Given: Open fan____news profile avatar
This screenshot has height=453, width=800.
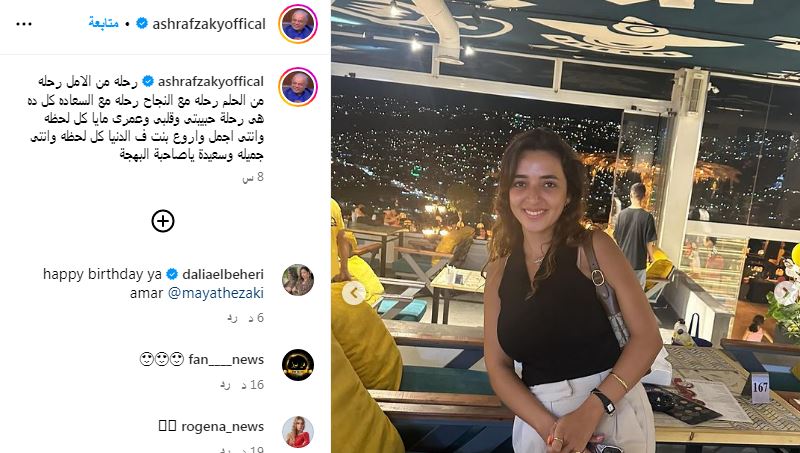Looking at the screenshot, I should [x=297, y=365].
